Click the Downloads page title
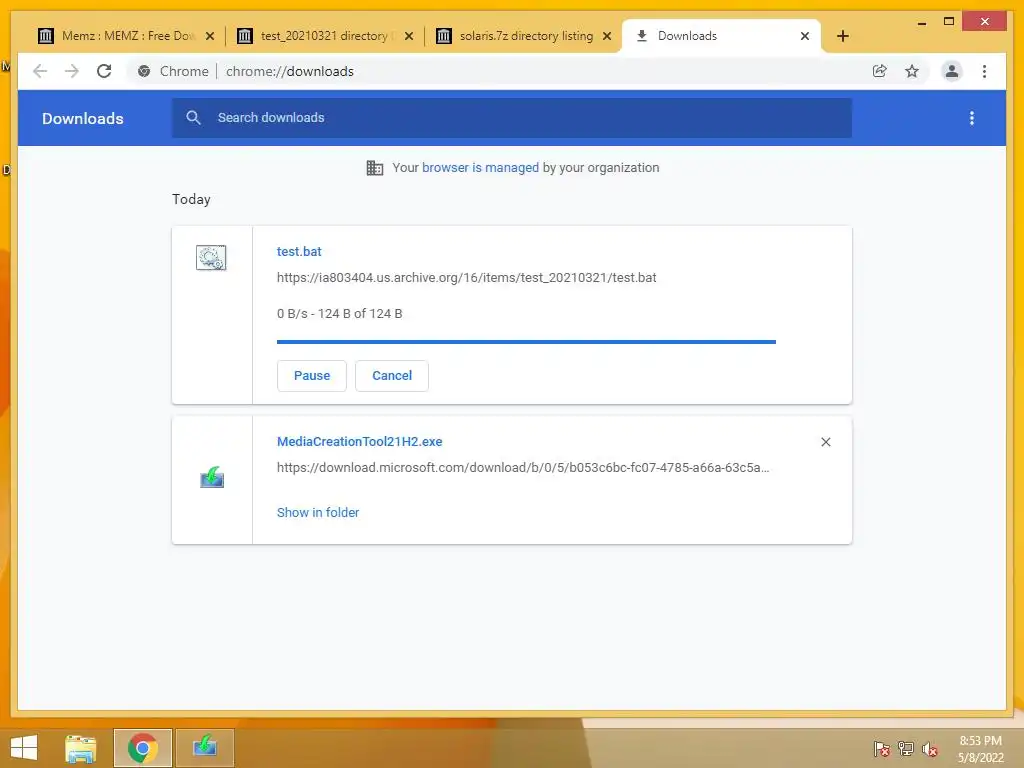1024x768 pixels. coord(83,118)
